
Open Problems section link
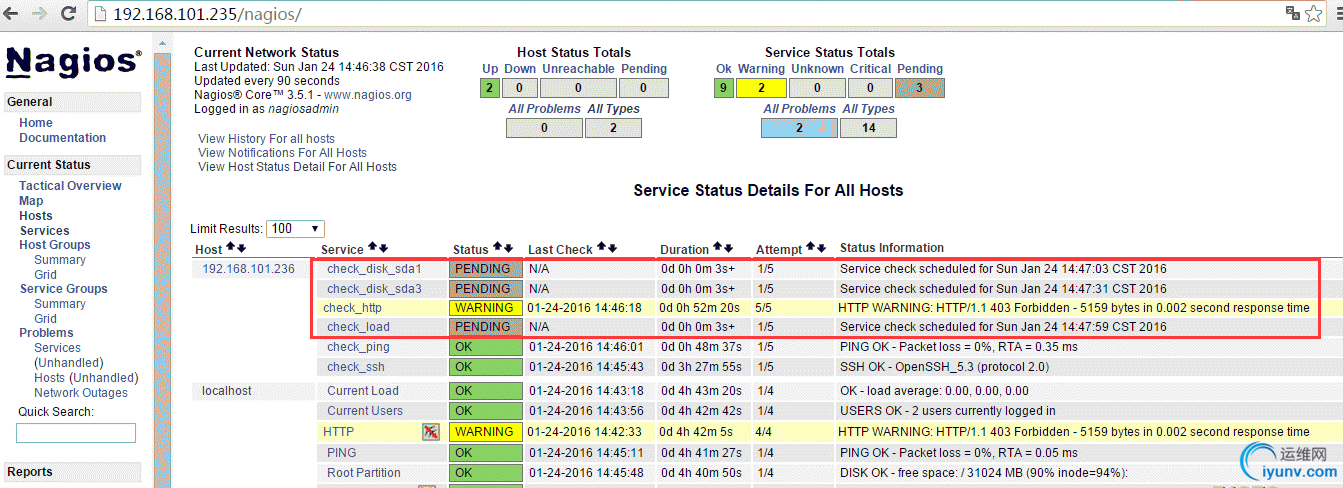coord(46,333)
